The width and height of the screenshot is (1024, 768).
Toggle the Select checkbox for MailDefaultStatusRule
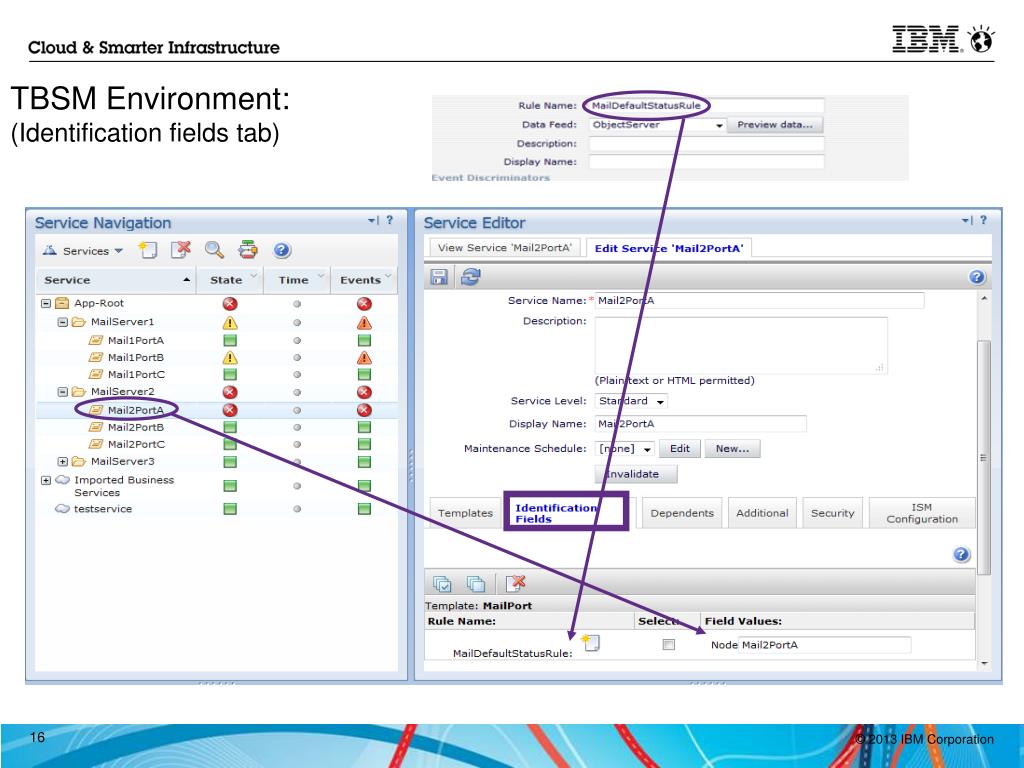pyautogui.click(x=668, y=645)
